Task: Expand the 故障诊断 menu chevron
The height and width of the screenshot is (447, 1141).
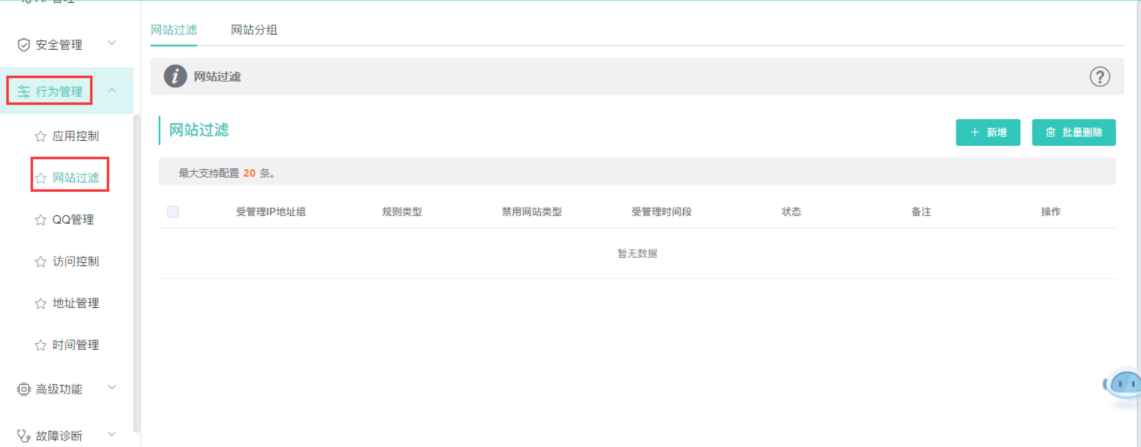Action: coord(112,434)
